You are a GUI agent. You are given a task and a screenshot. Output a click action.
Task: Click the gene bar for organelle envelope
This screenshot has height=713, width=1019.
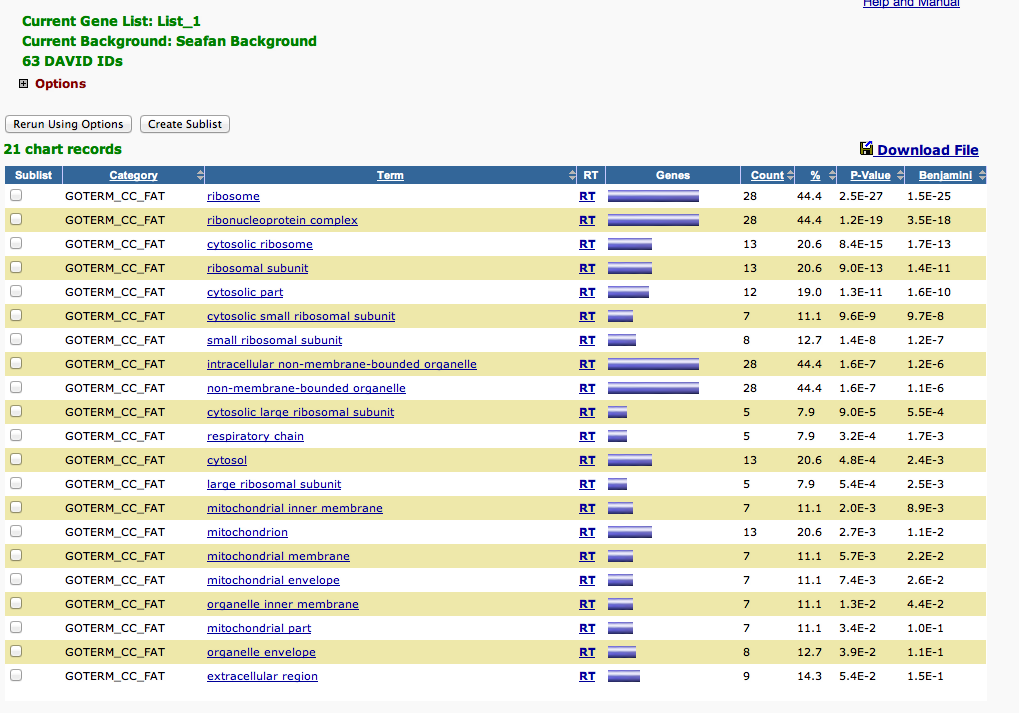622,653
